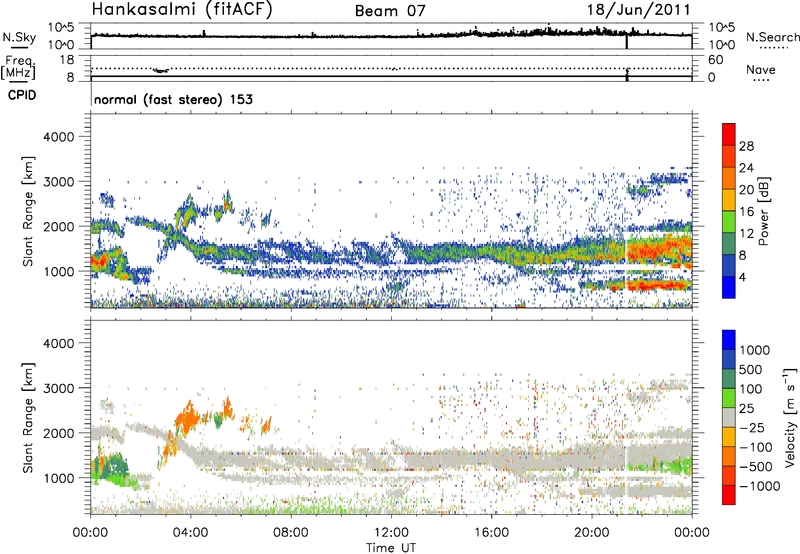Click the CPID label
The image size is (800, 554).
tap(22, 95)
